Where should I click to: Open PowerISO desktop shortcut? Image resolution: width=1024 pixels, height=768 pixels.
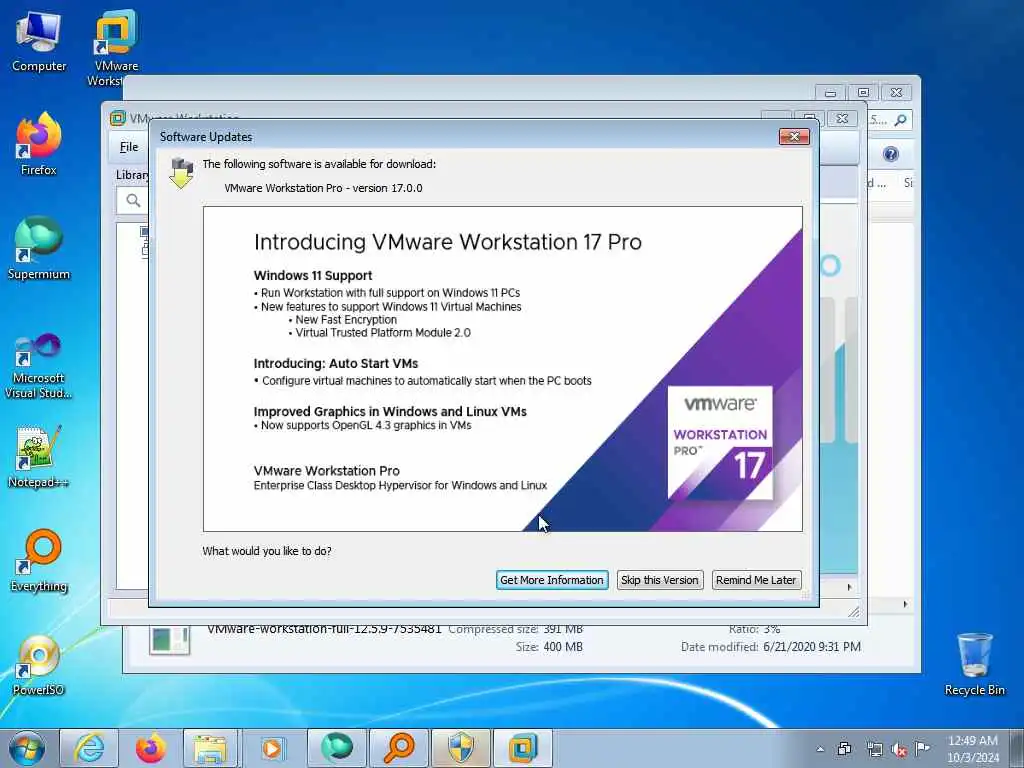pyautogui.click(x=39, y=665)
